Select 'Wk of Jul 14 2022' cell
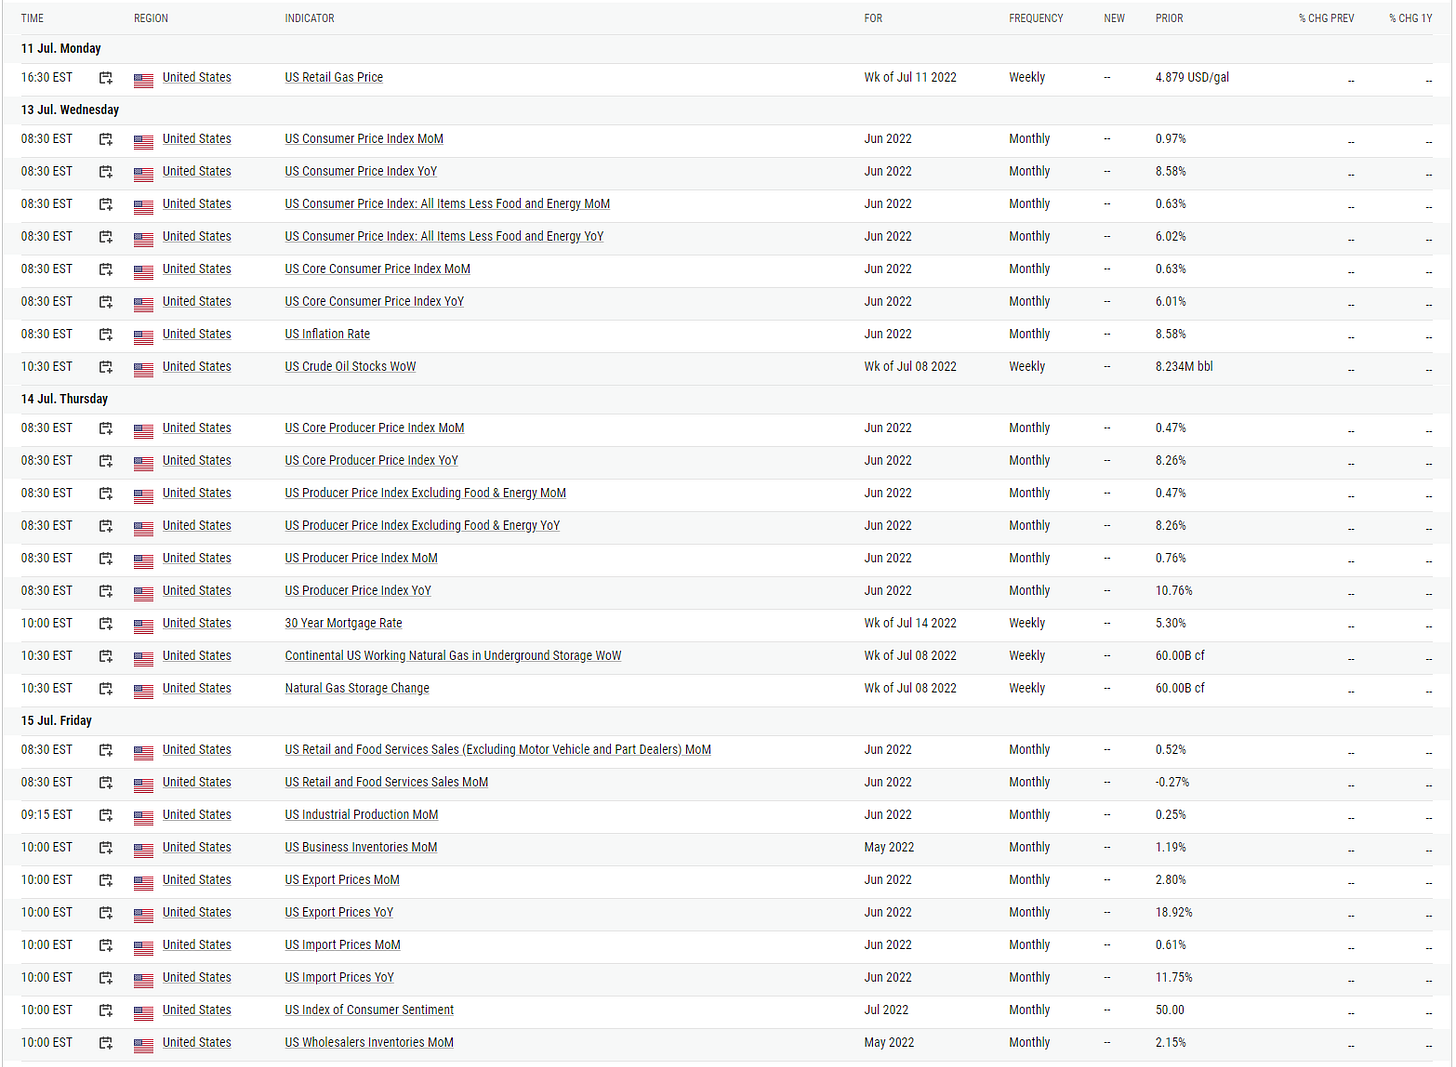Screen dimensions: 1456x1067 (910, 623)
